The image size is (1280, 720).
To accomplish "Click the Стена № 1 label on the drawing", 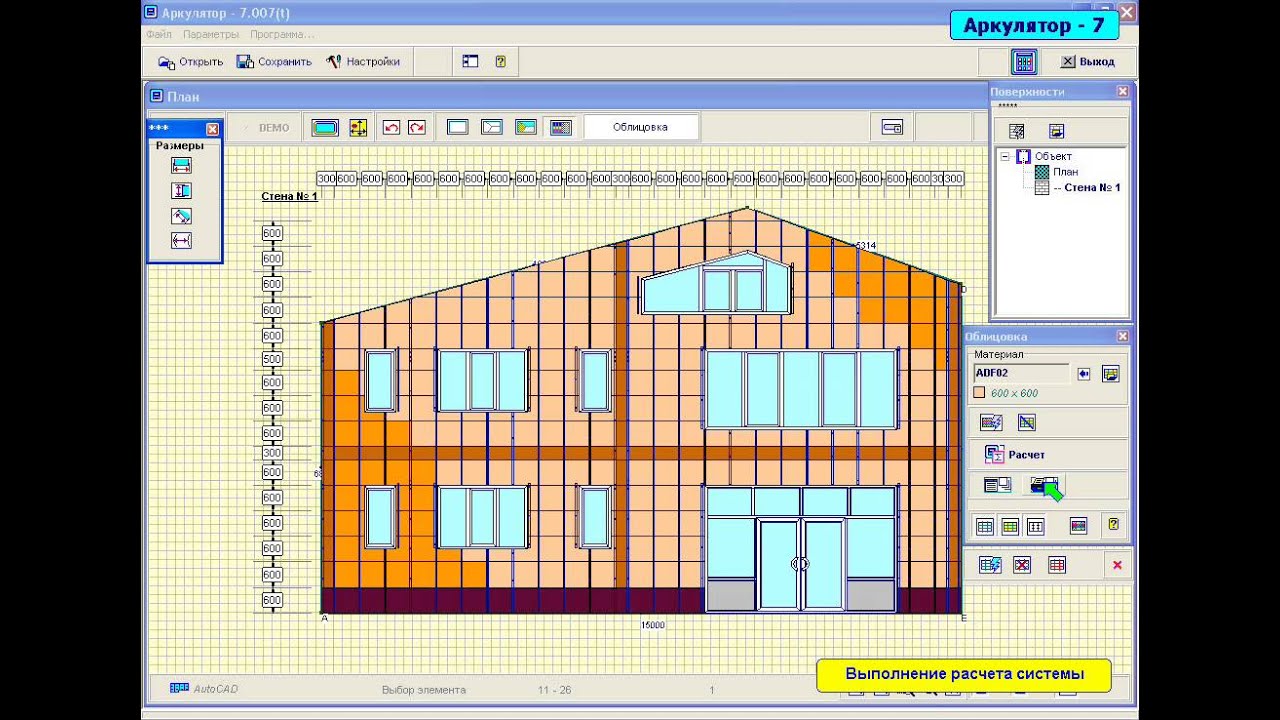I will [289, 196].
